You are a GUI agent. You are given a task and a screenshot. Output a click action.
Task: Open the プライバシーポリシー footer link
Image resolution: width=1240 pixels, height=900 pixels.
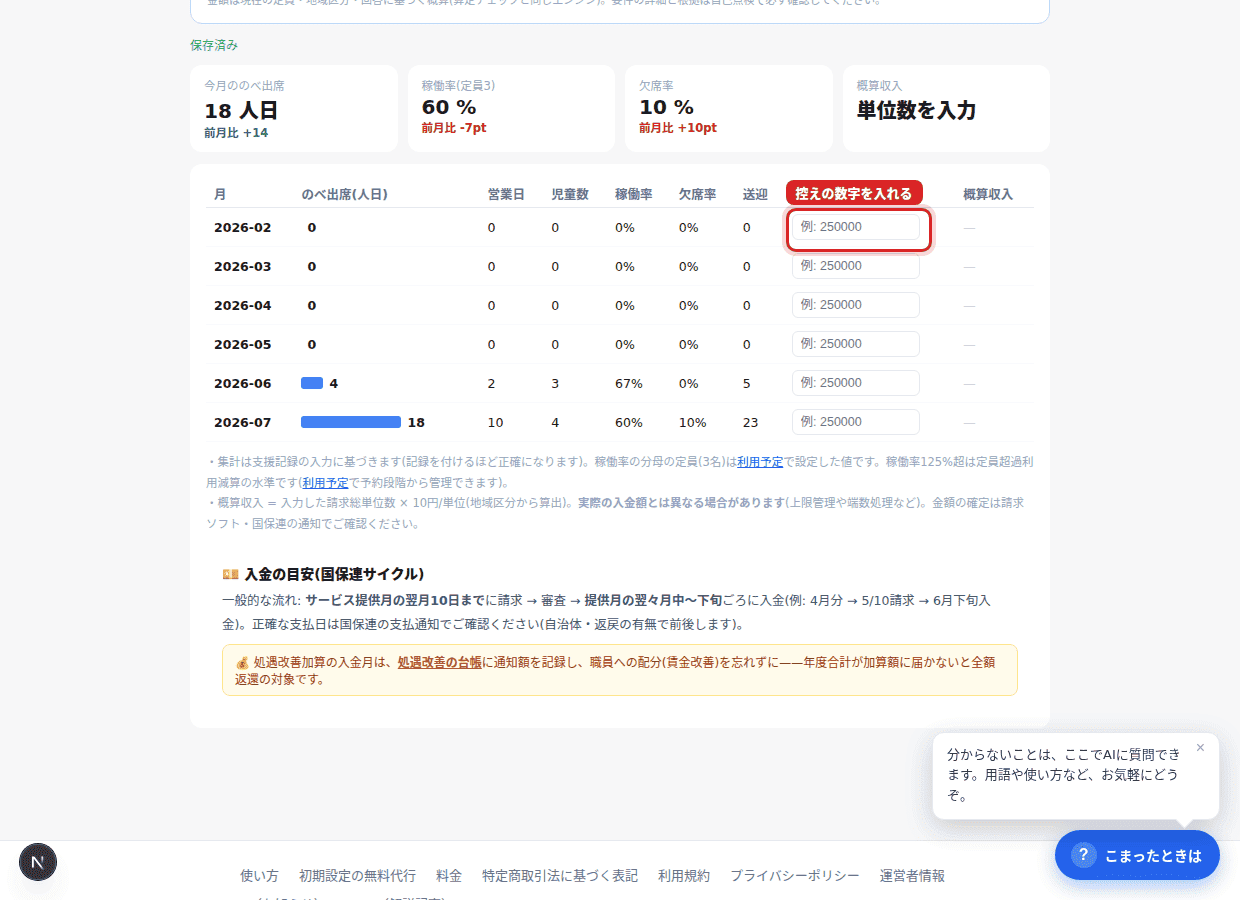(x=795, y=876)
